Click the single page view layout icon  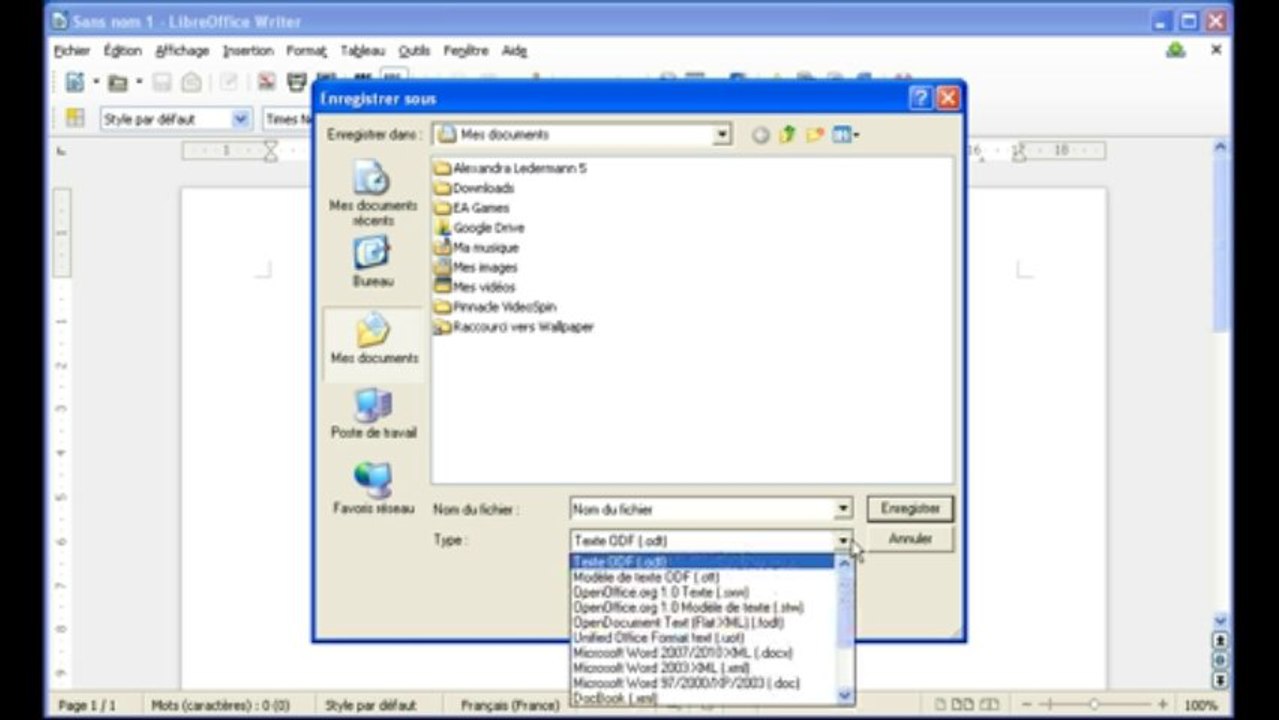(x=941, y=705)
